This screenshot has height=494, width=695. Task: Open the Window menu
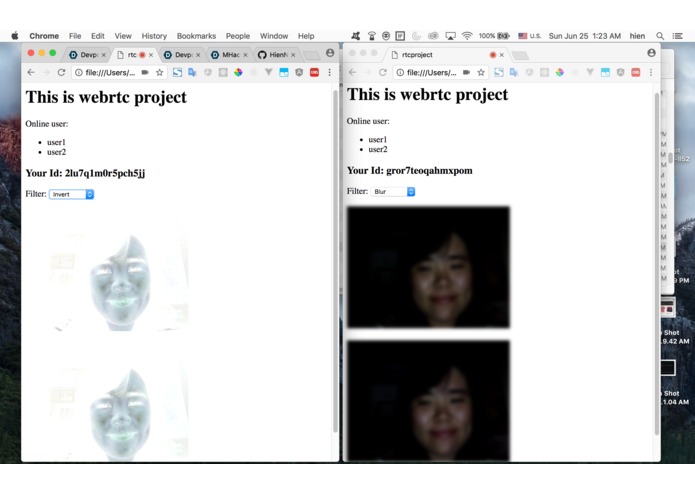click(x=273, y=36)
